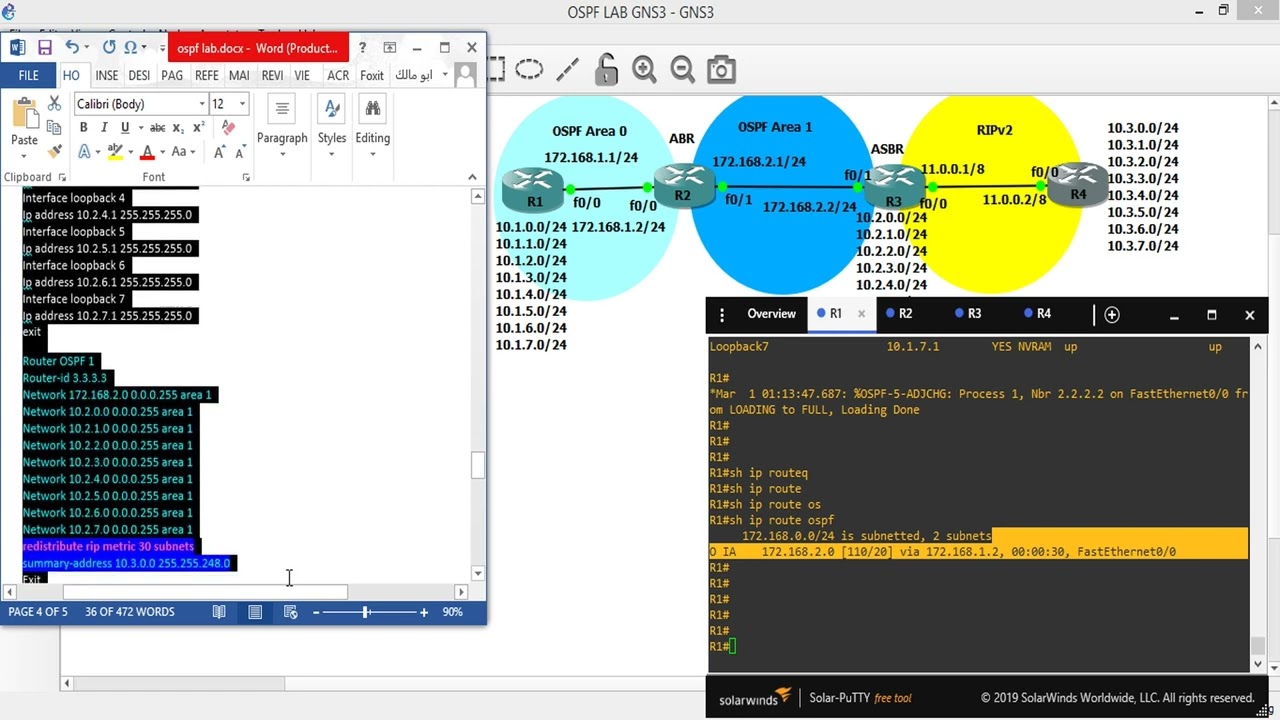Grow font size with the larger A
Image resolution: width=1280 pixels, height=720 pixels.
[x=219, y=152]
